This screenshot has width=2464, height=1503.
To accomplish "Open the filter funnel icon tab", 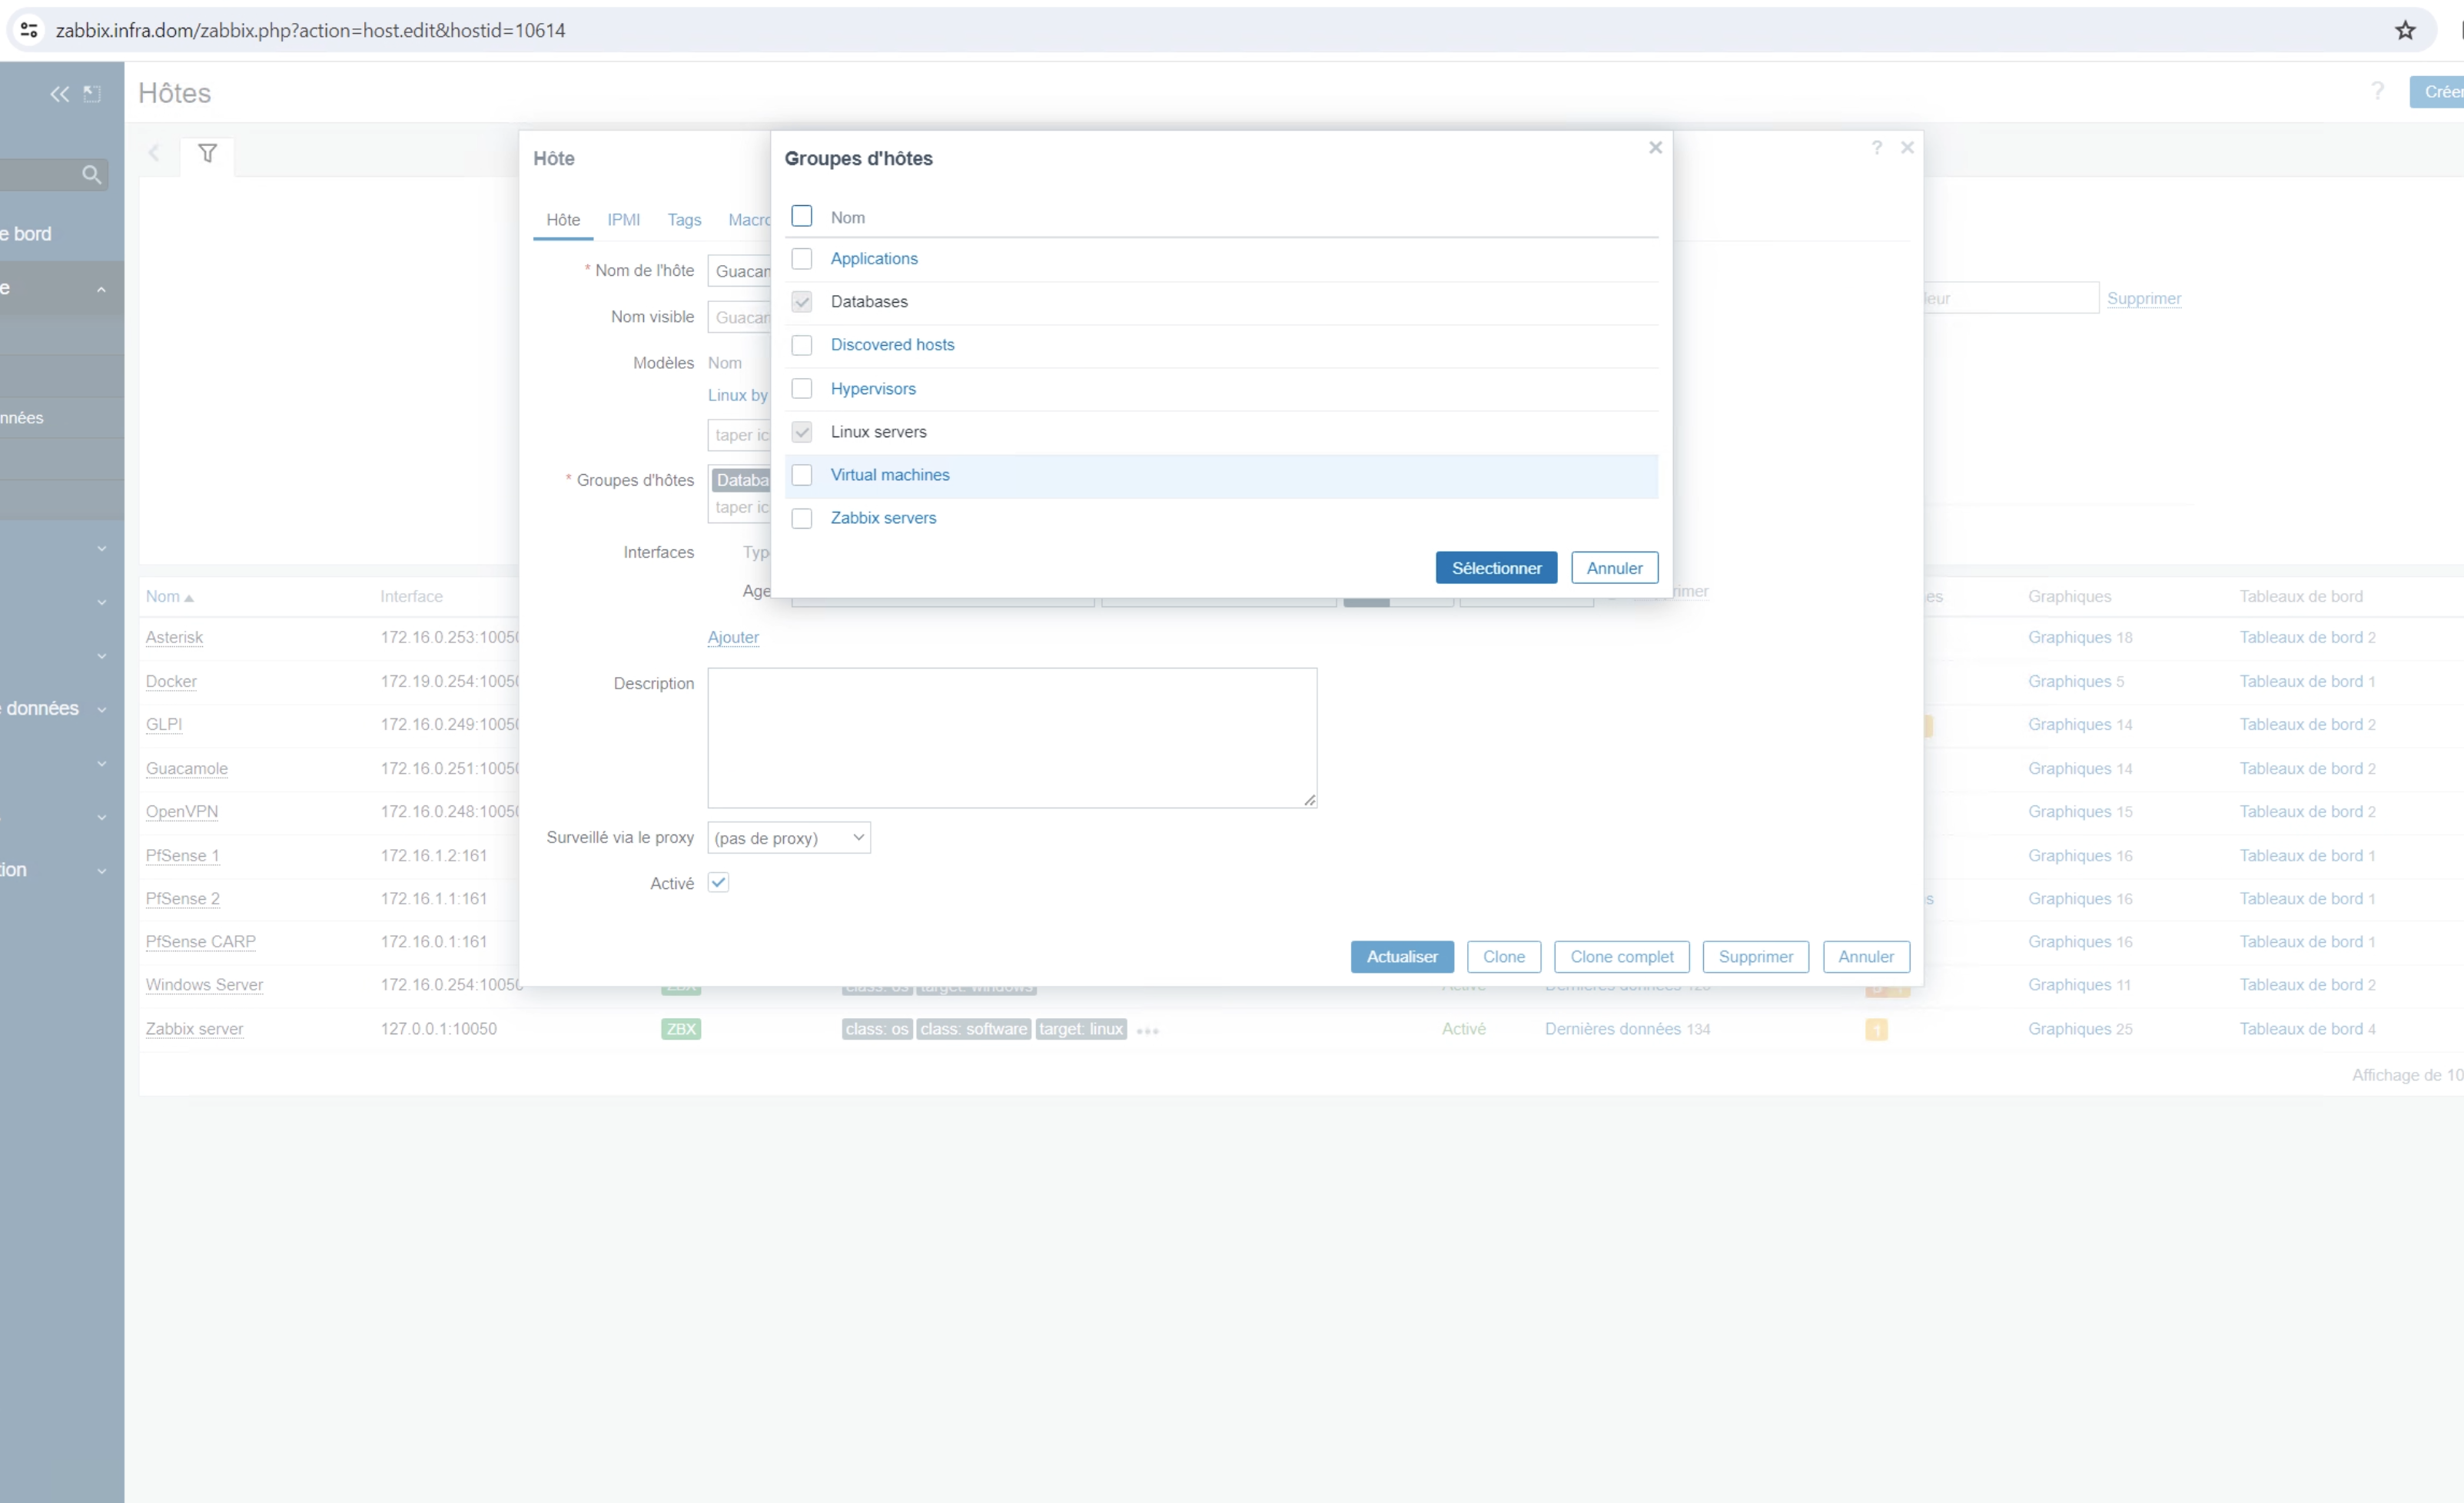I will tap(207, 154).
